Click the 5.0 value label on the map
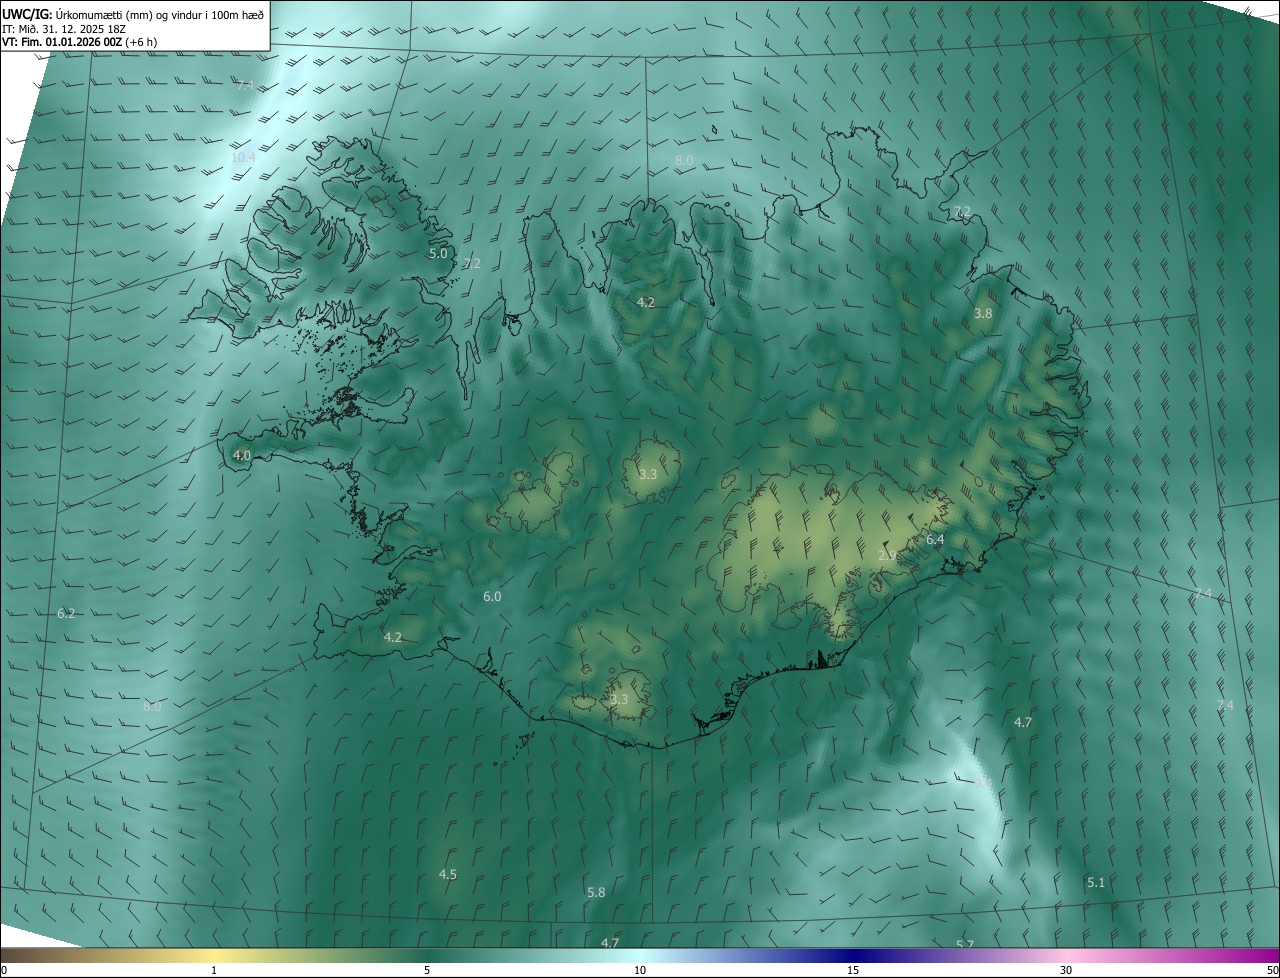The image size is (1280, 978). 438,253
